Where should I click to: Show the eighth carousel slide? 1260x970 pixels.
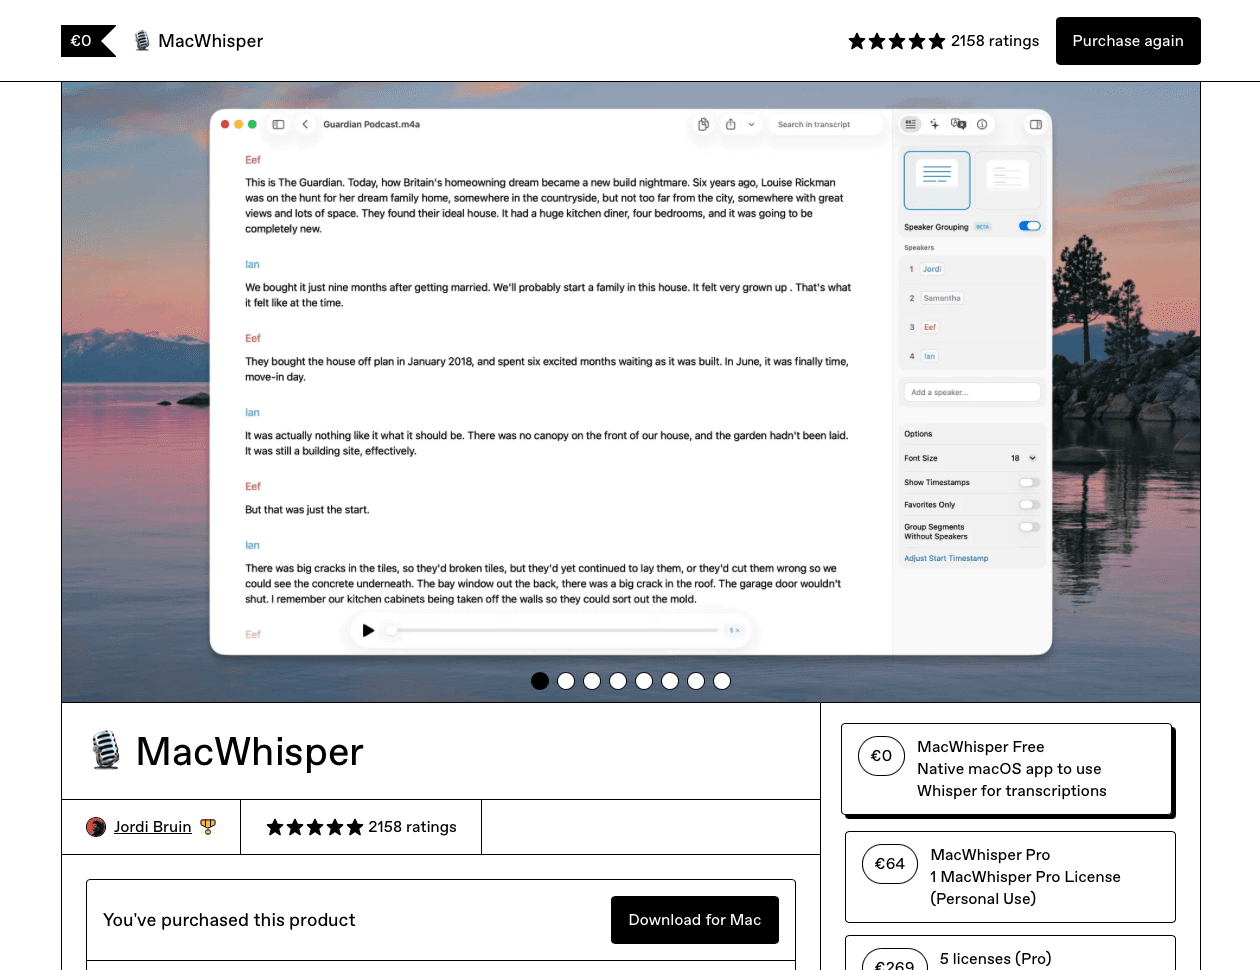click(722, 681)
